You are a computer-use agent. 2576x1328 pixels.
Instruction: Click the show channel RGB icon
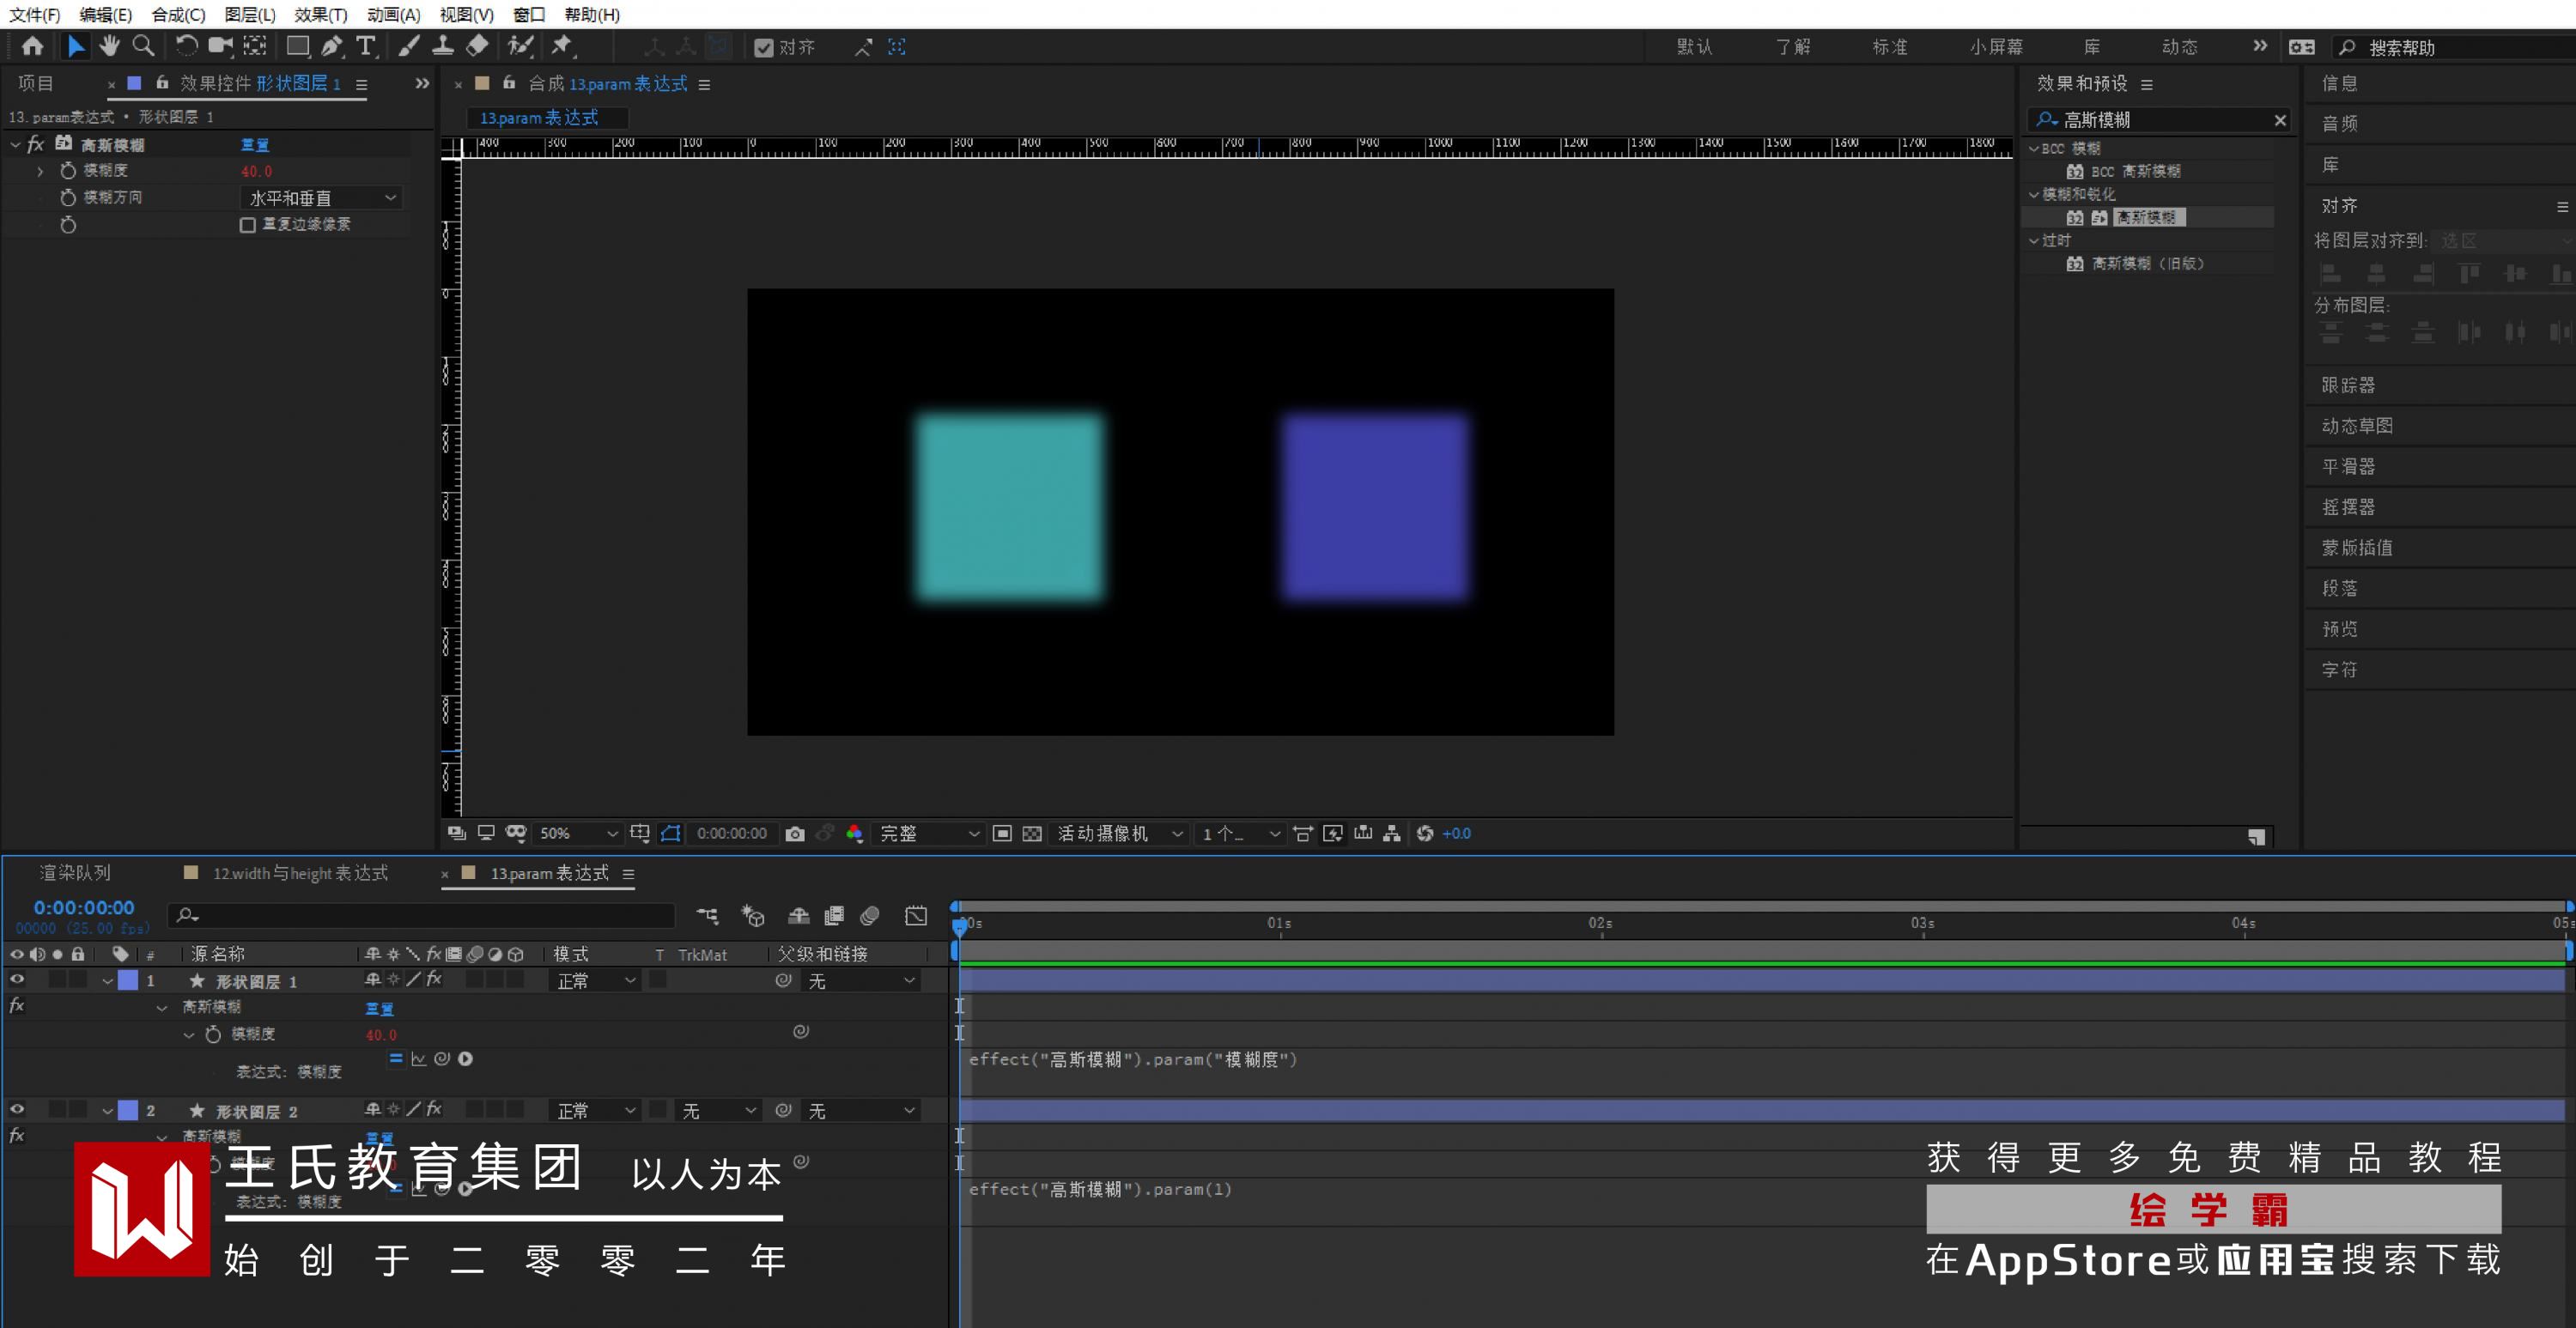click(x=855, y=834)
